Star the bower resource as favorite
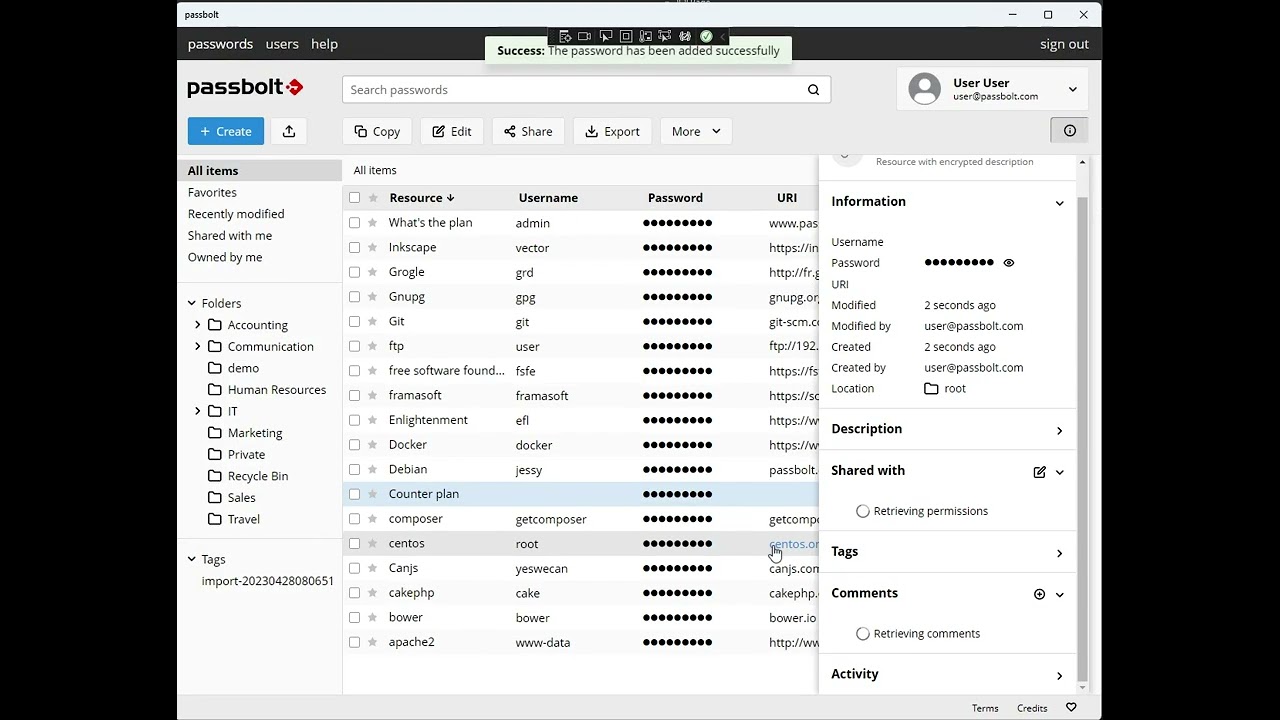1280x720 pixels. tap(373, 618)
